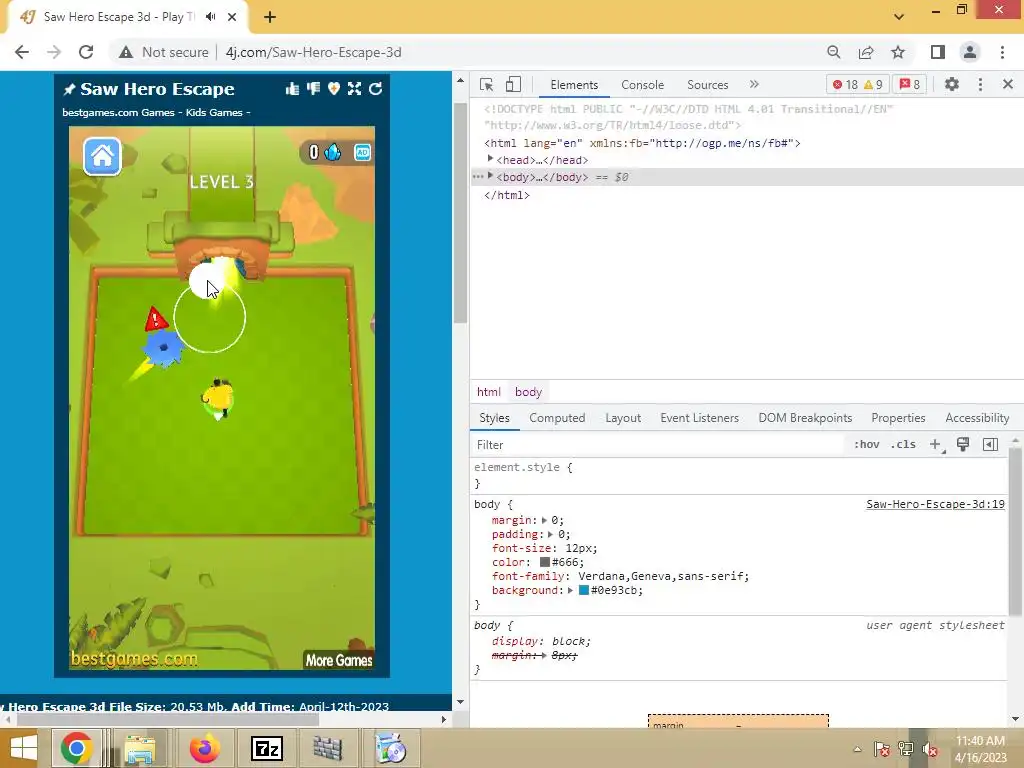Add new style rule with plus icon
The image size is (1024, 768).
point(935,445)
